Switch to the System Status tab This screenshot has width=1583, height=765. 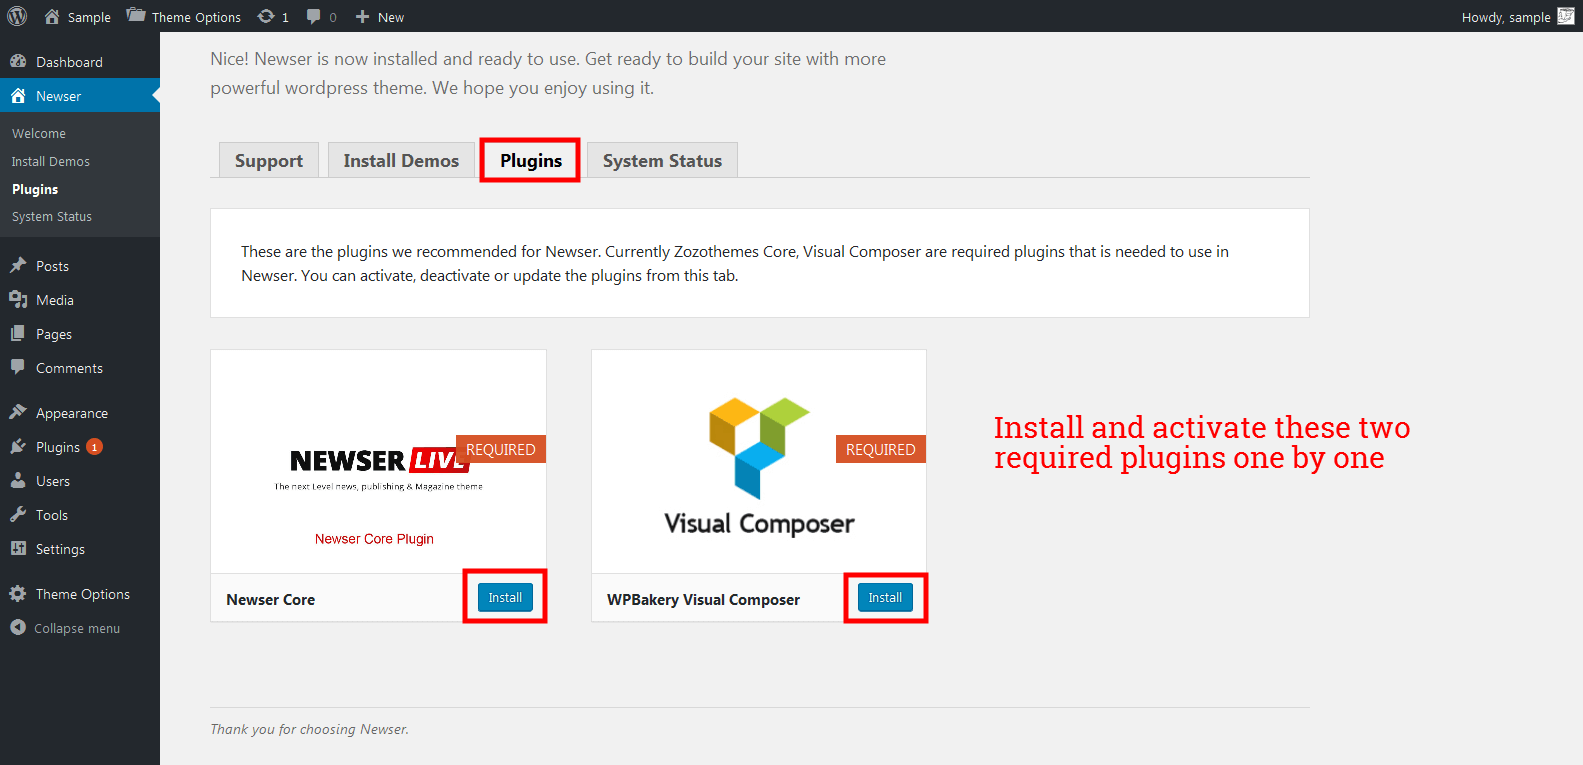[x=662, y=161]
